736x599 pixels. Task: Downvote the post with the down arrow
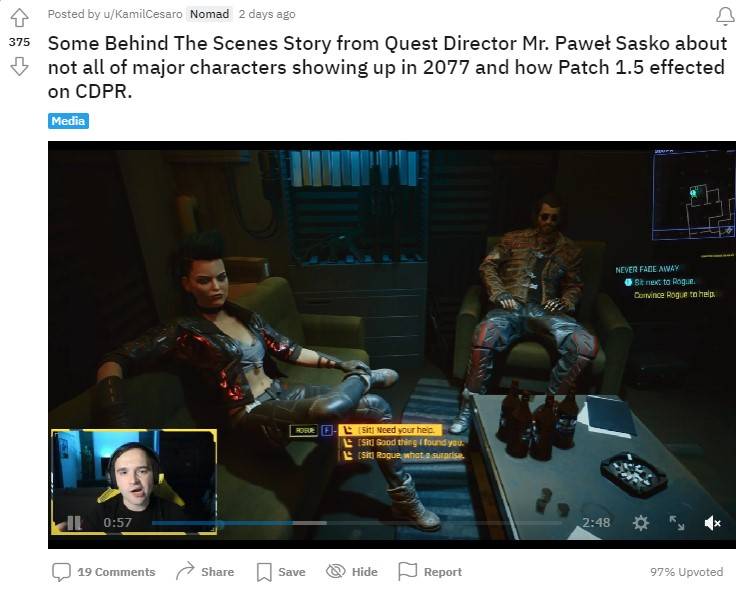19,66
